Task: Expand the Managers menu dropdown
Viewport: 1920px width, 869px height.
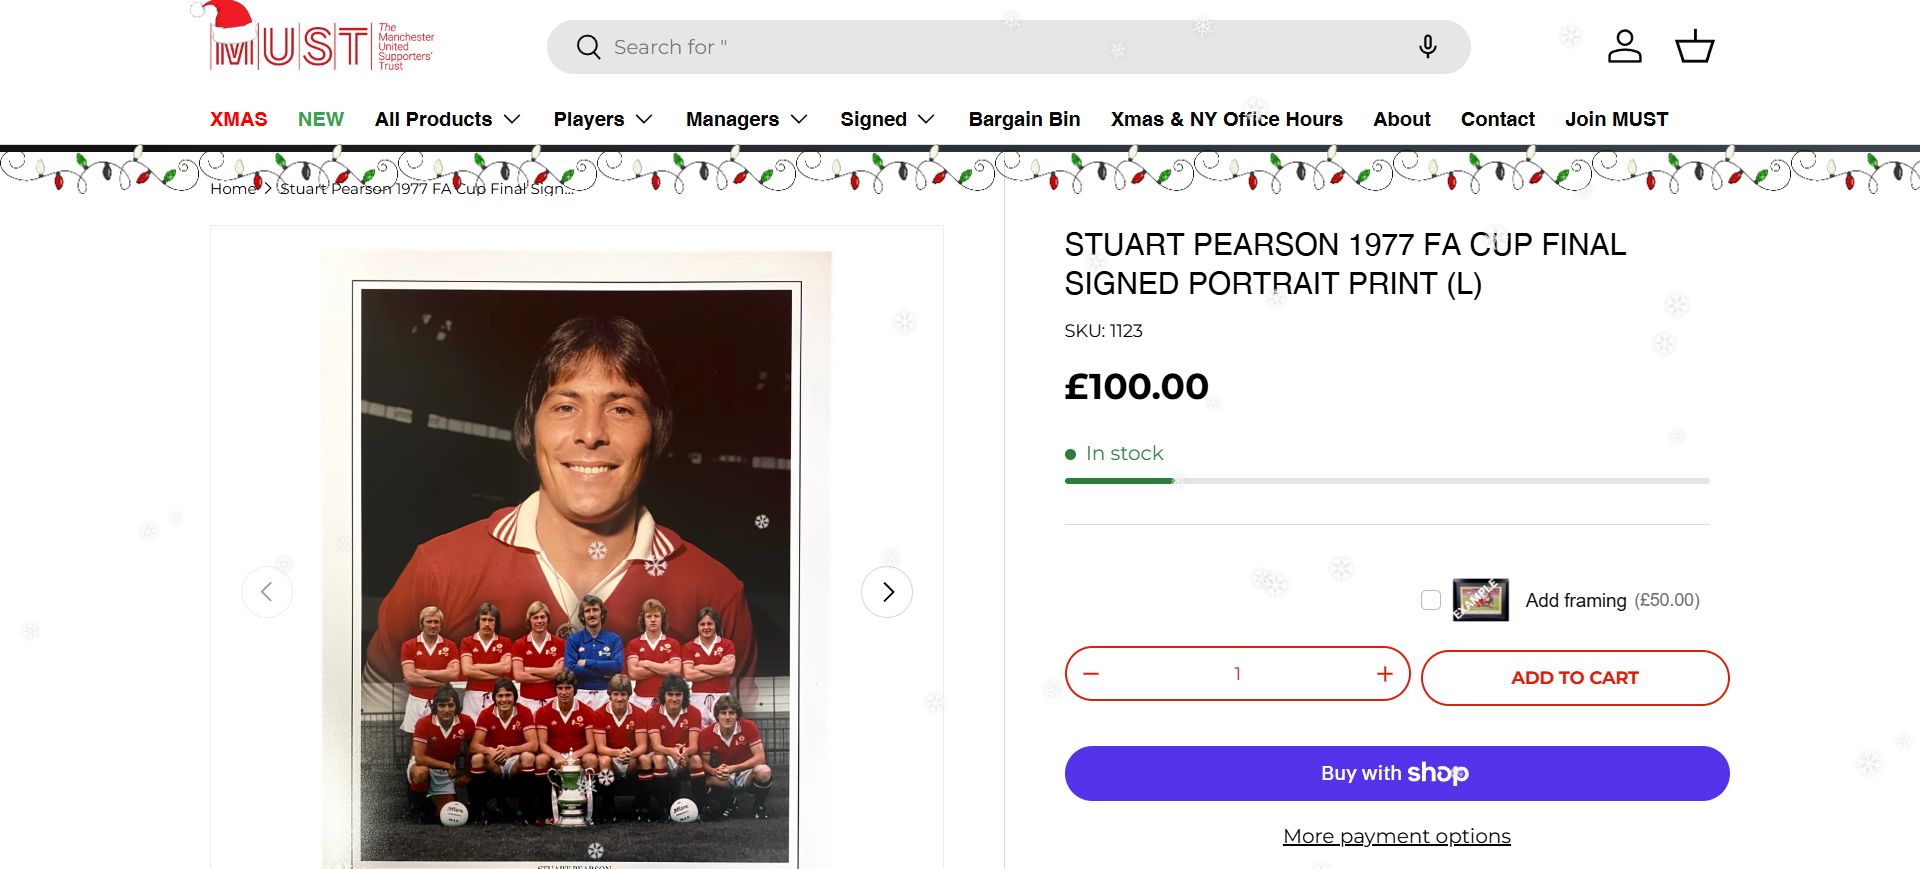Action: tap(746, 119)
